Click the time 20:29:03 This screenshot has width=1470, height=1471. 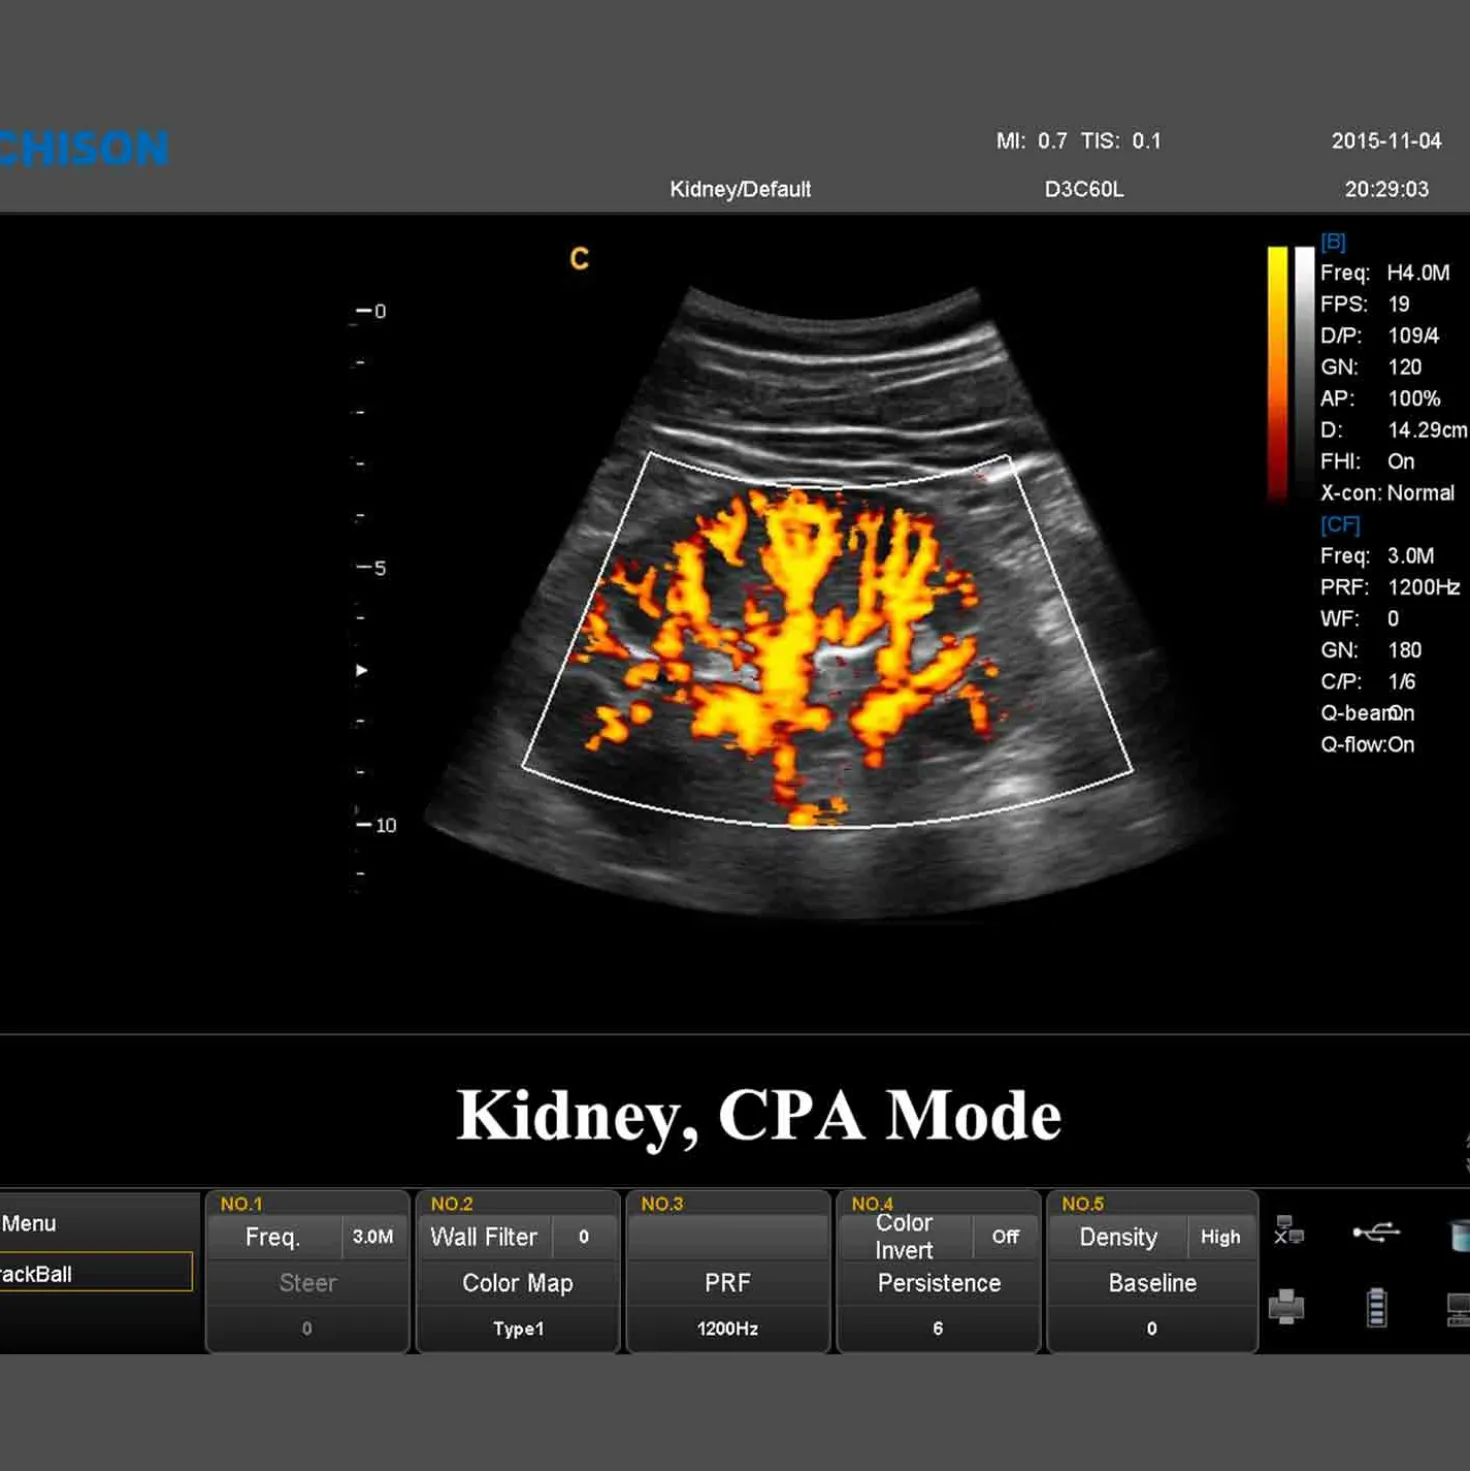[1386, 189]
